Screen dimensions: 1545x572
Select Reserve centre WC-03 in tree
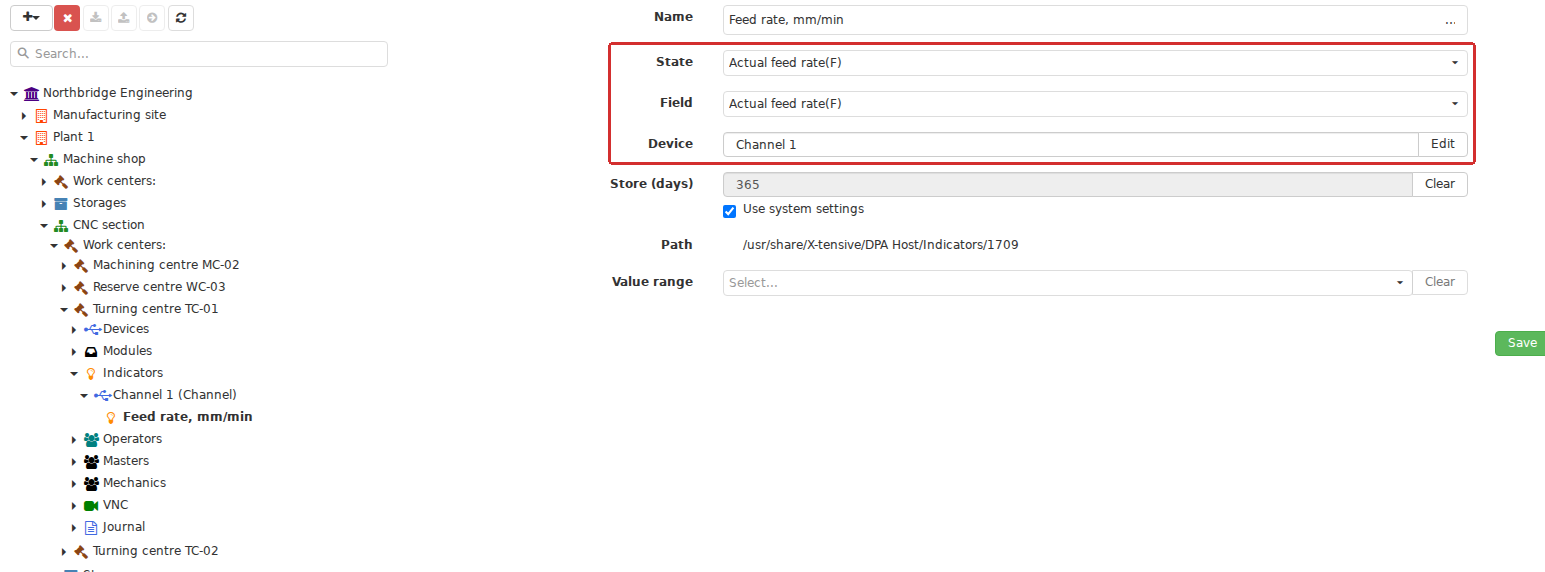click(159, 287)
